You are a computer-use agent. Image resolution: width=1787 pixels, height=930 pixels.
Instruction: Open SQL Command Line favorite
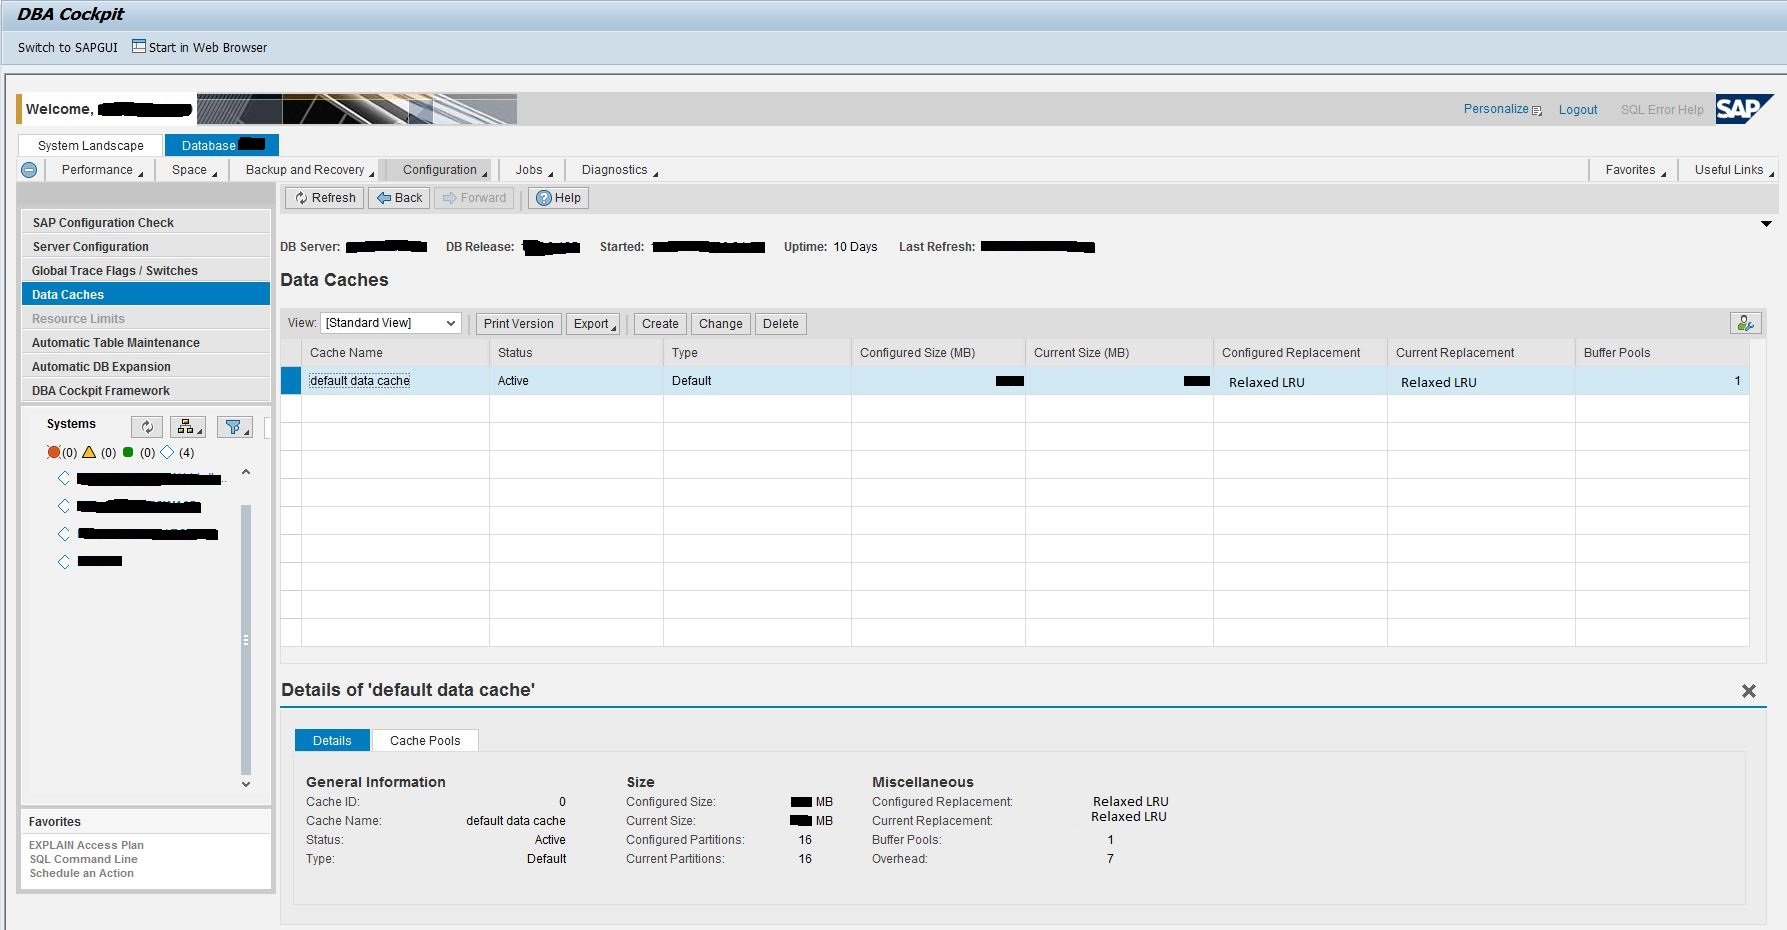coord(83,859)
